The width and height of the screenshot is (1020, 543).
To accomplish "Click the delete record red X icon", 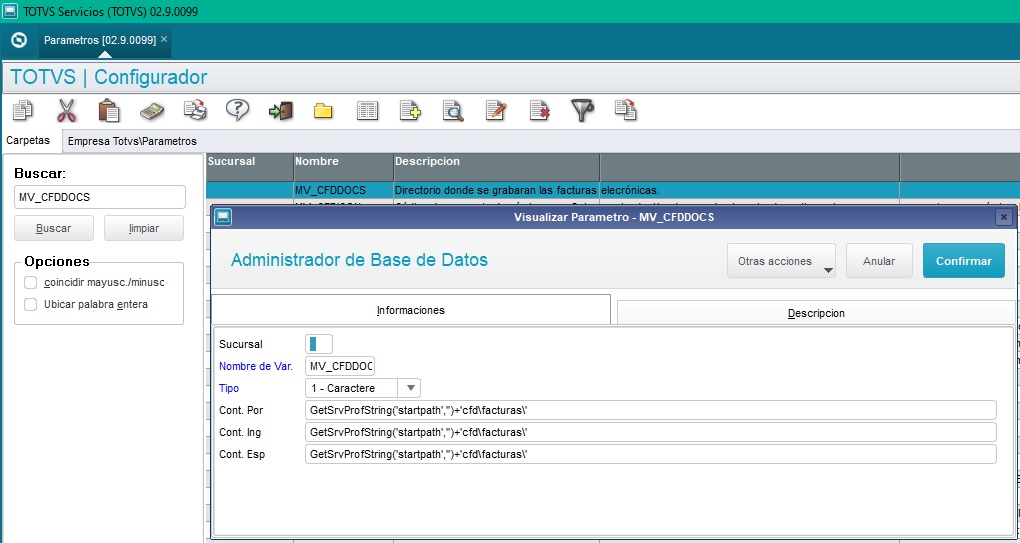I will (x=539, y=111).
